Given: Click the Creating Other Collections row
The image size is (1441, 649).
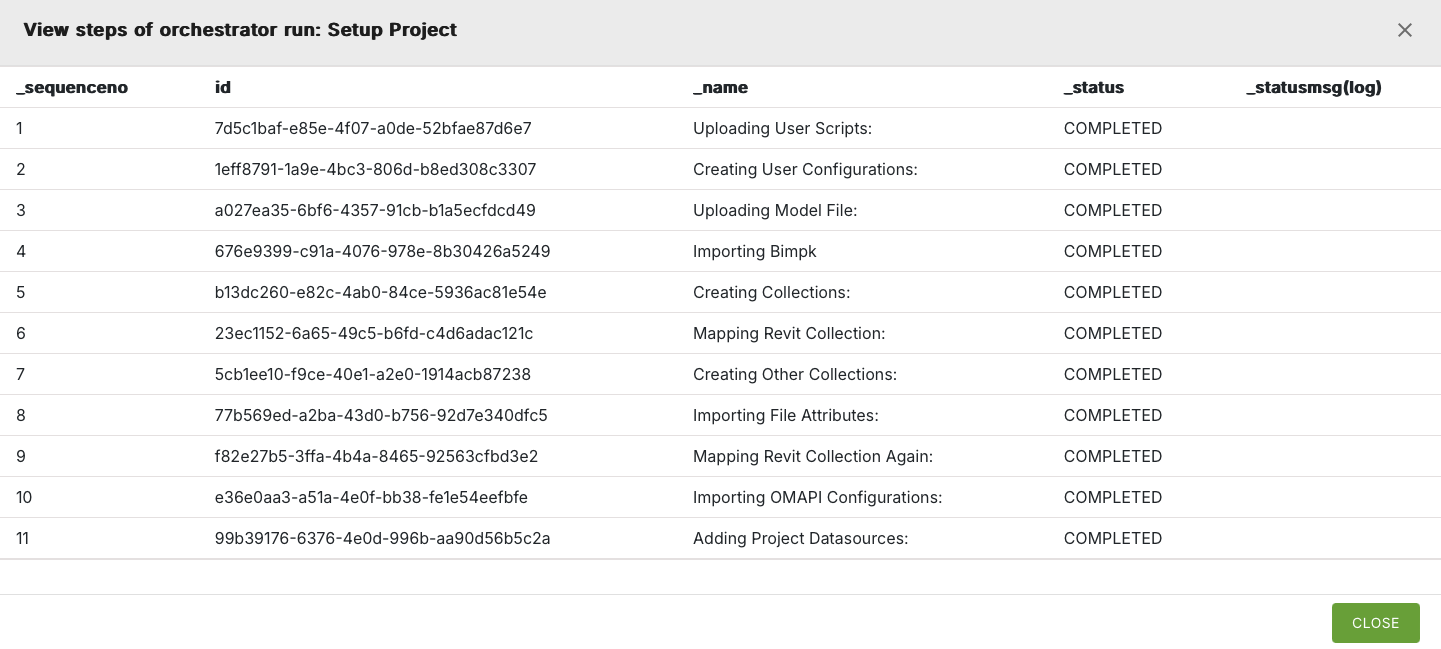Looking at the screenshot, I should tap(795, 374).
